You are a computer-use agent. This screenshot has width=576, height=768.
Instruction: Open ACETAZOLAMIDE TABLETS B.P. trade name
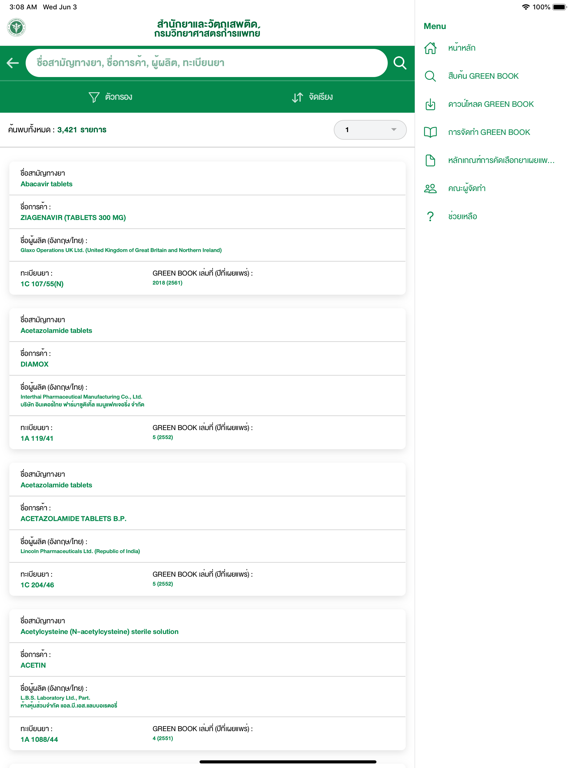coord(73,519)
